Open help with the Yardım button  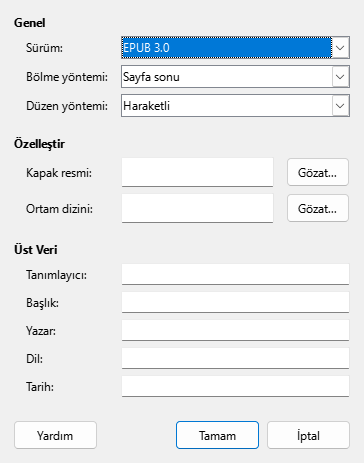[55, 435]
